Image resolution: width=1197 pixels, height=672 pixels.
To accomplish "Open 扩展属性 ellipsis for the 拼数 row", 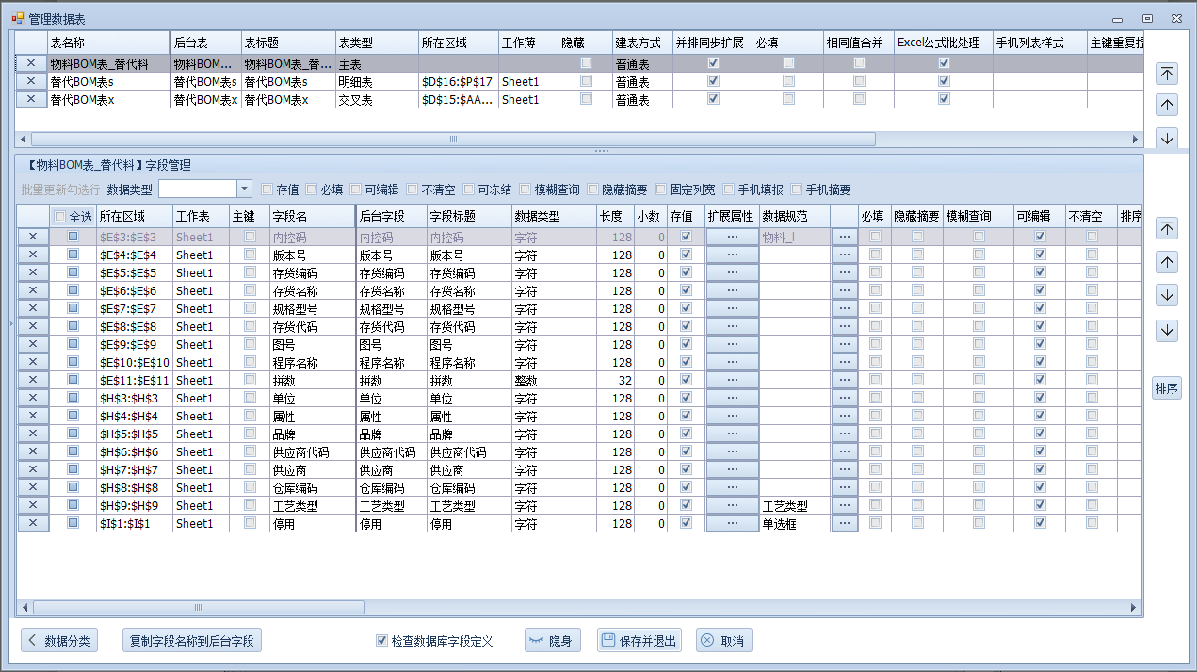I will coord(732,381).
